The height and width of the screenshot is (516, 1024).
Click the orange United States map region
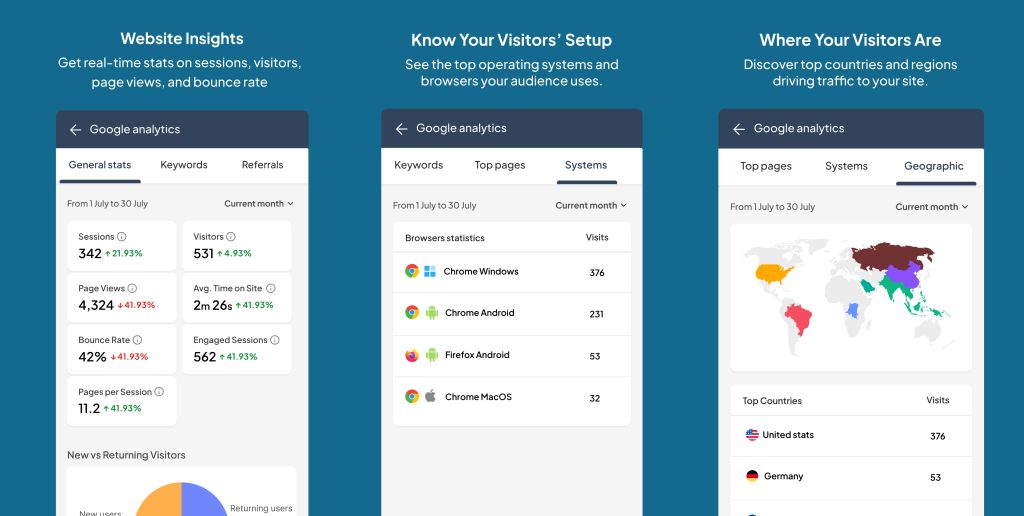point(771,272)
